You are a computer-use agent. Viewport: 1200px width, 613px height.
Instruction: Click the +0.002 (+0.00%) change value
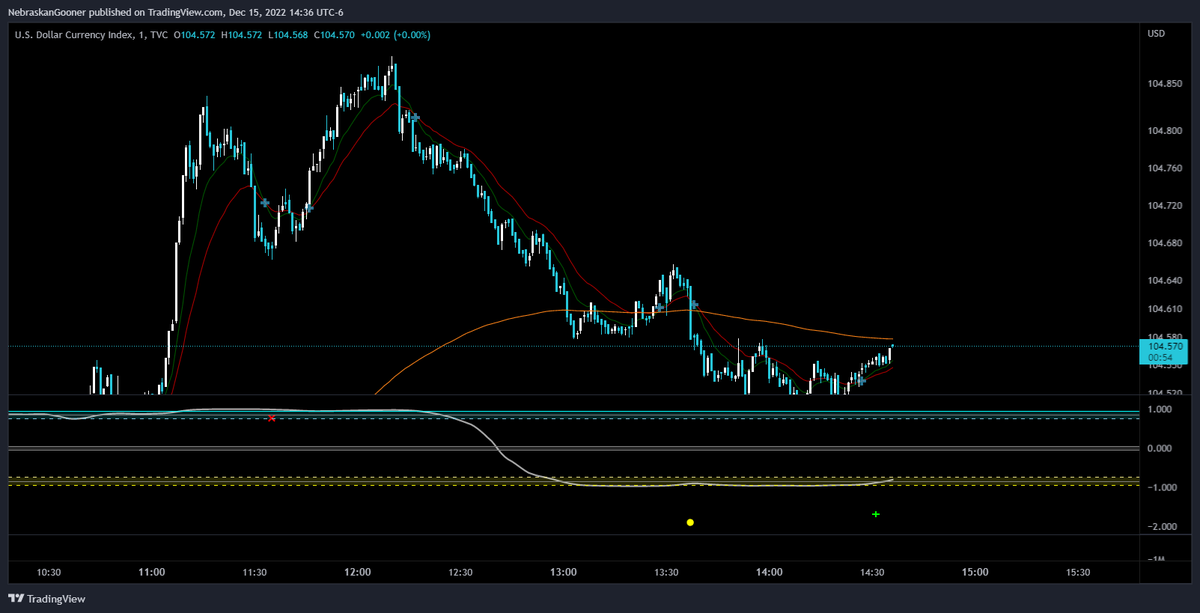point(398,36)
